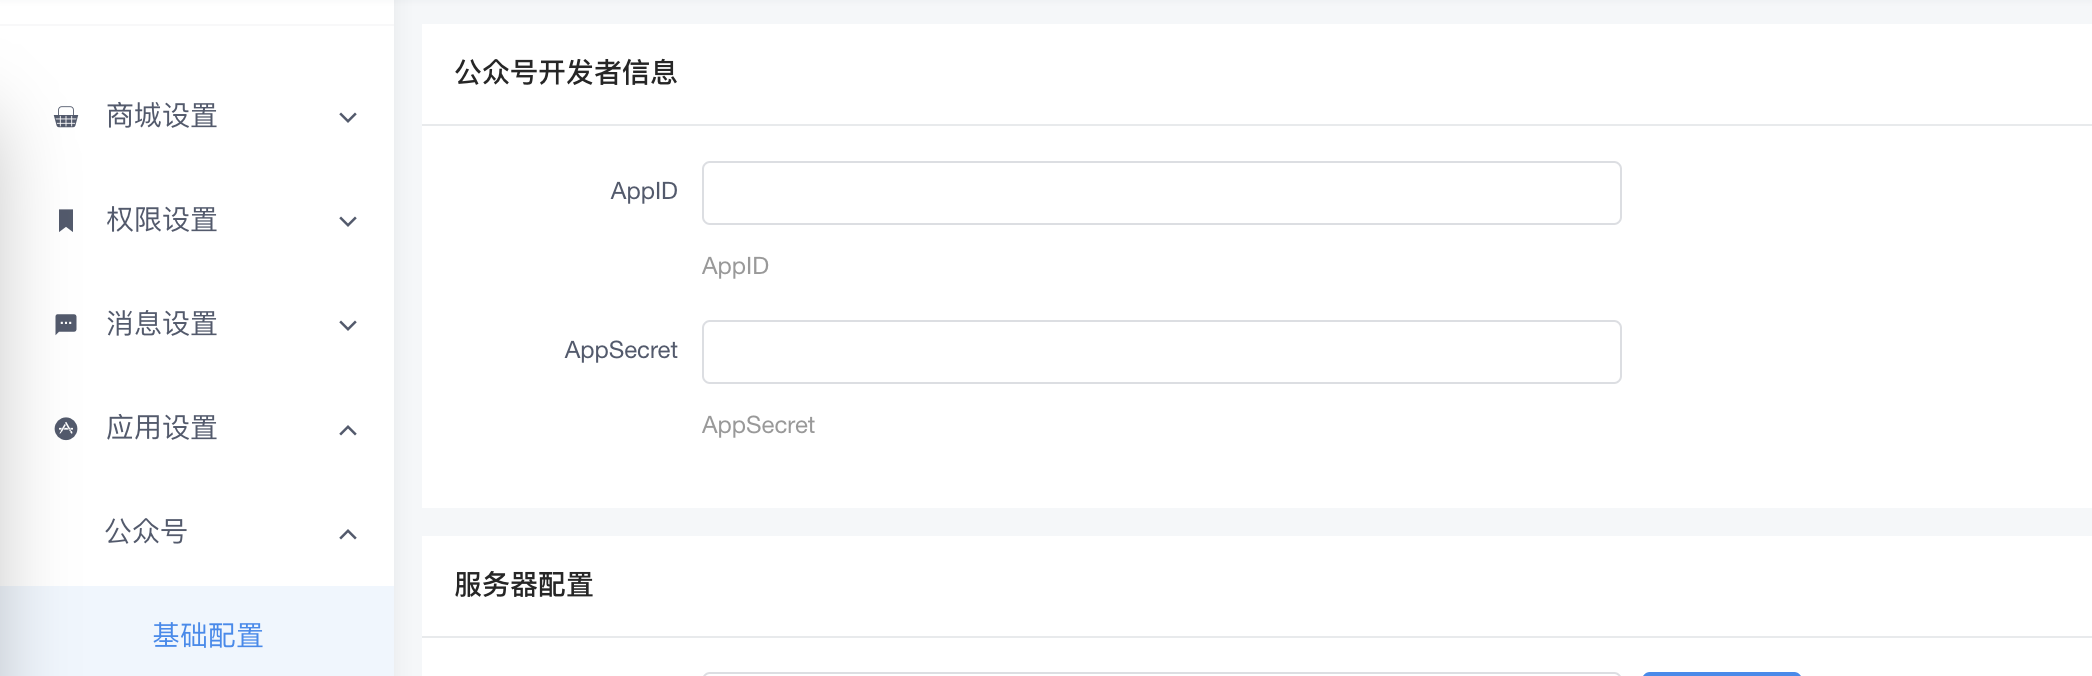This screenshot has width=2092, height=676.
Task: Focus the AppSecret text input field
Action: [1161, 352]
